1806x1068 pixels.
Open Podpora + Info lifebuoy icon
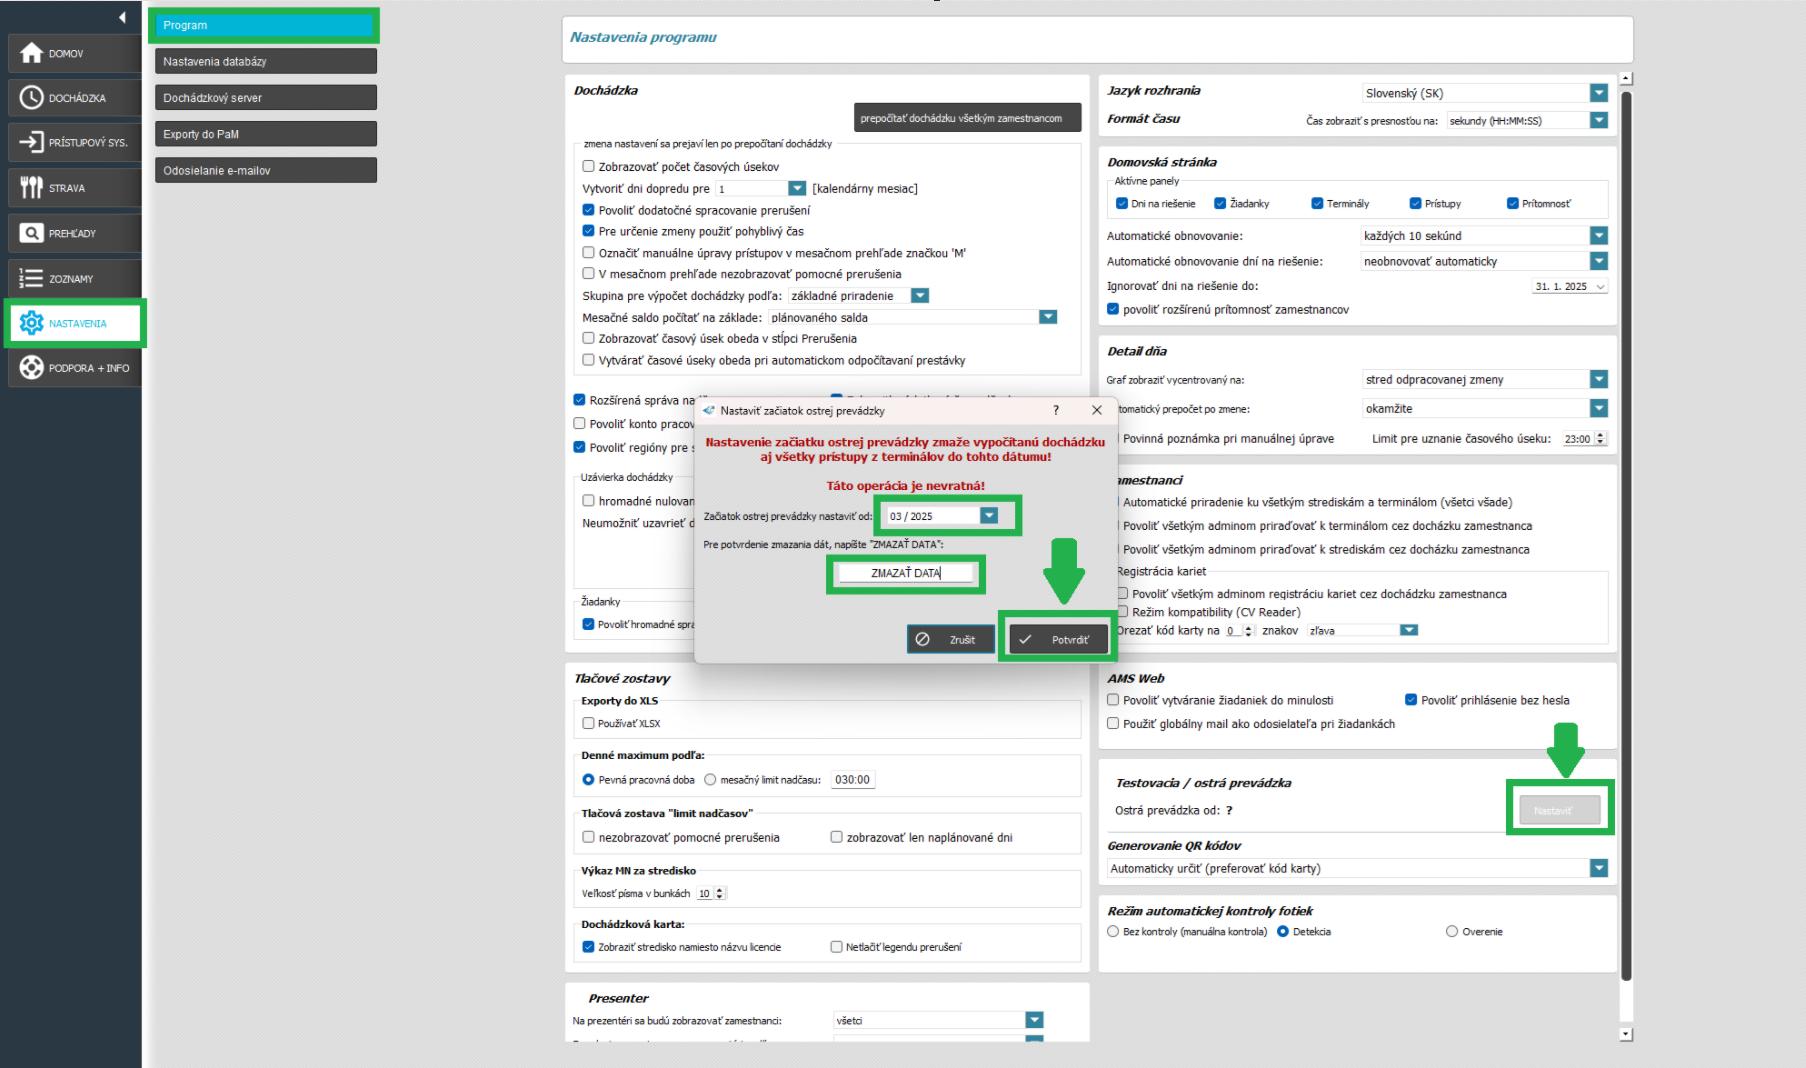[32, 368]
